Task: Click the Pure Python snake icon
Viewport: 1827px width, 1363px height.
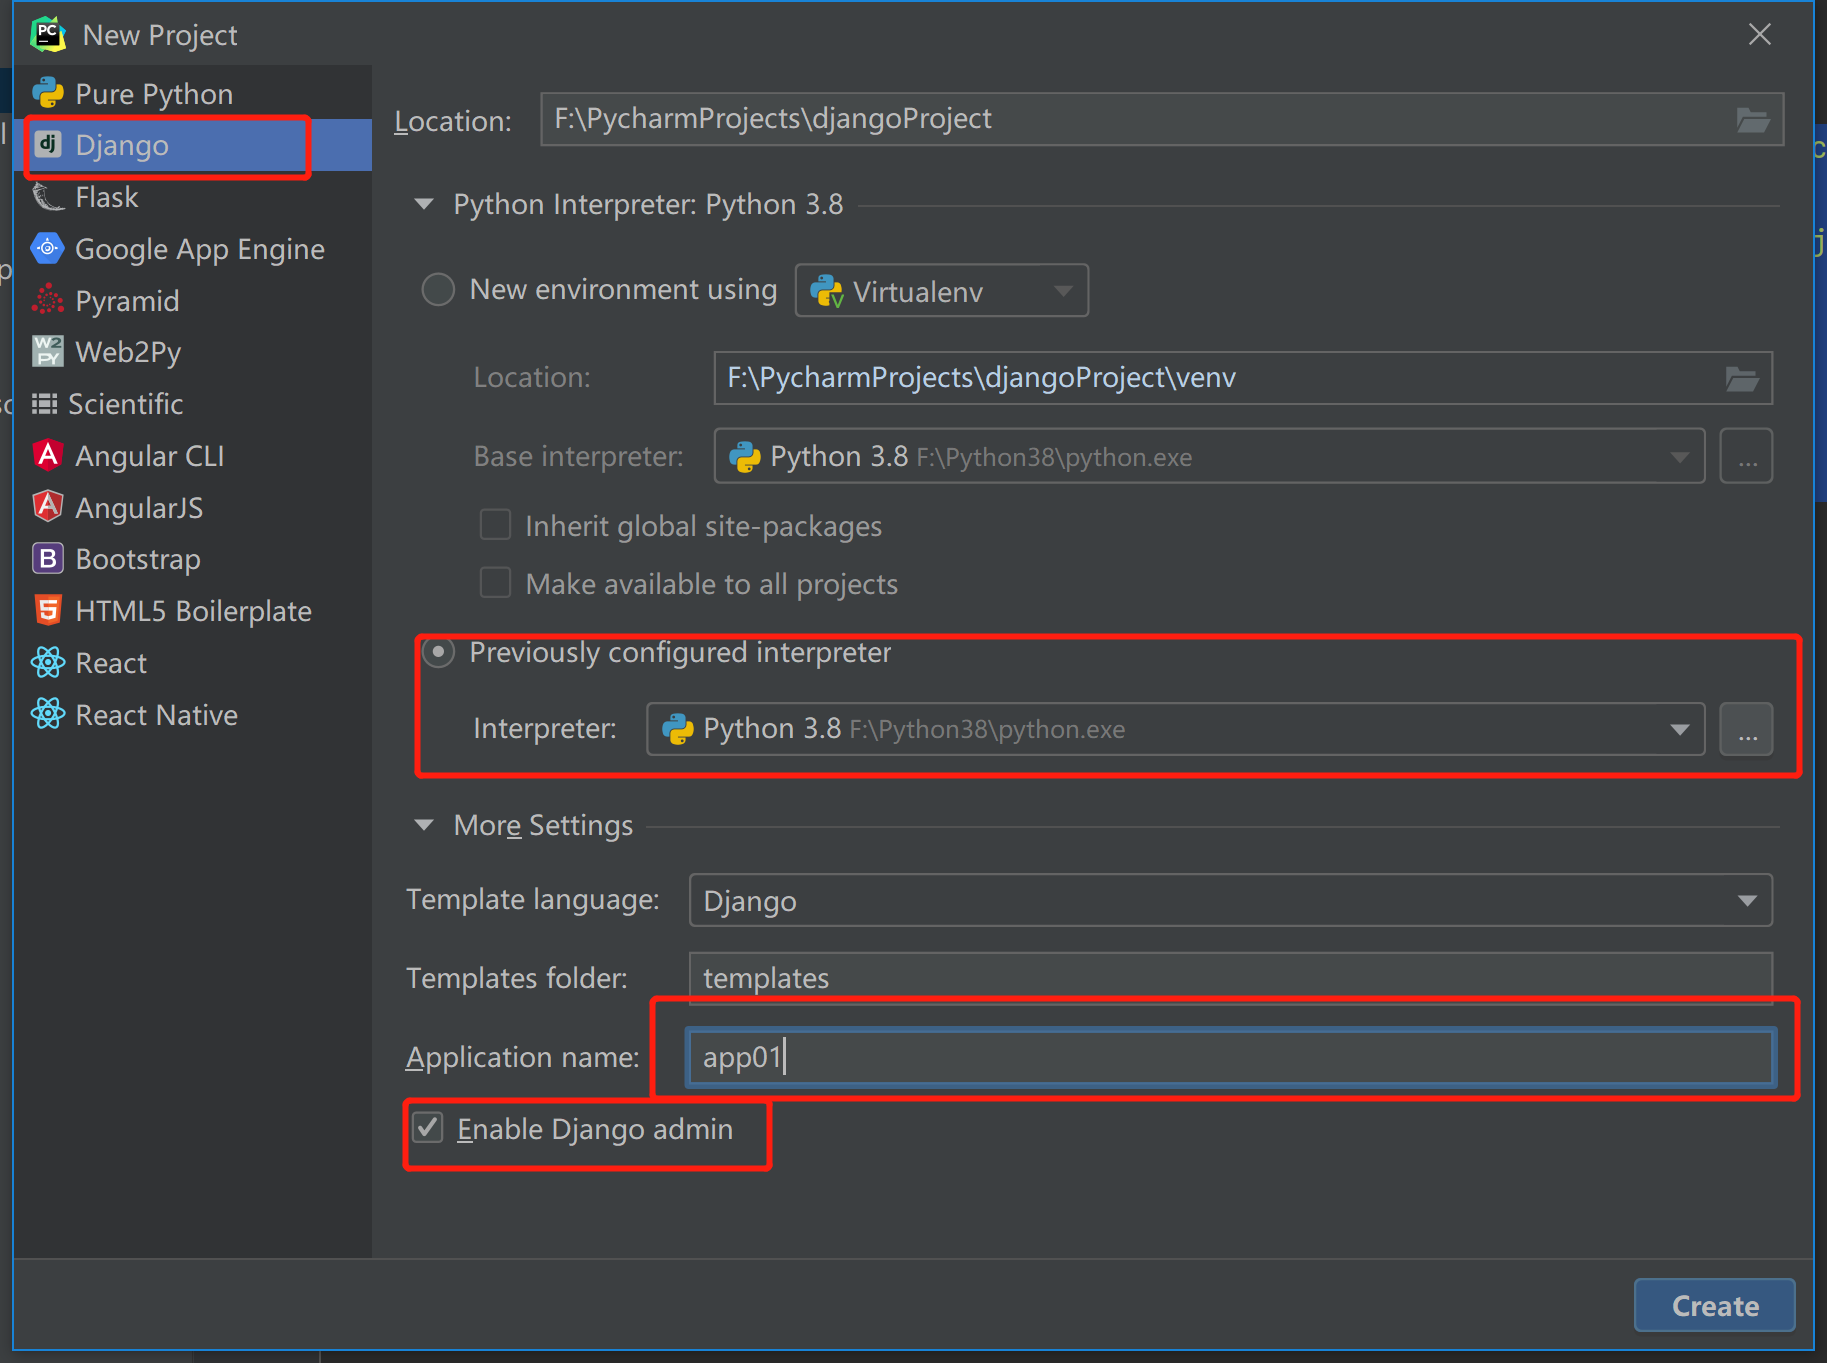Action: (x=47, y=93)
